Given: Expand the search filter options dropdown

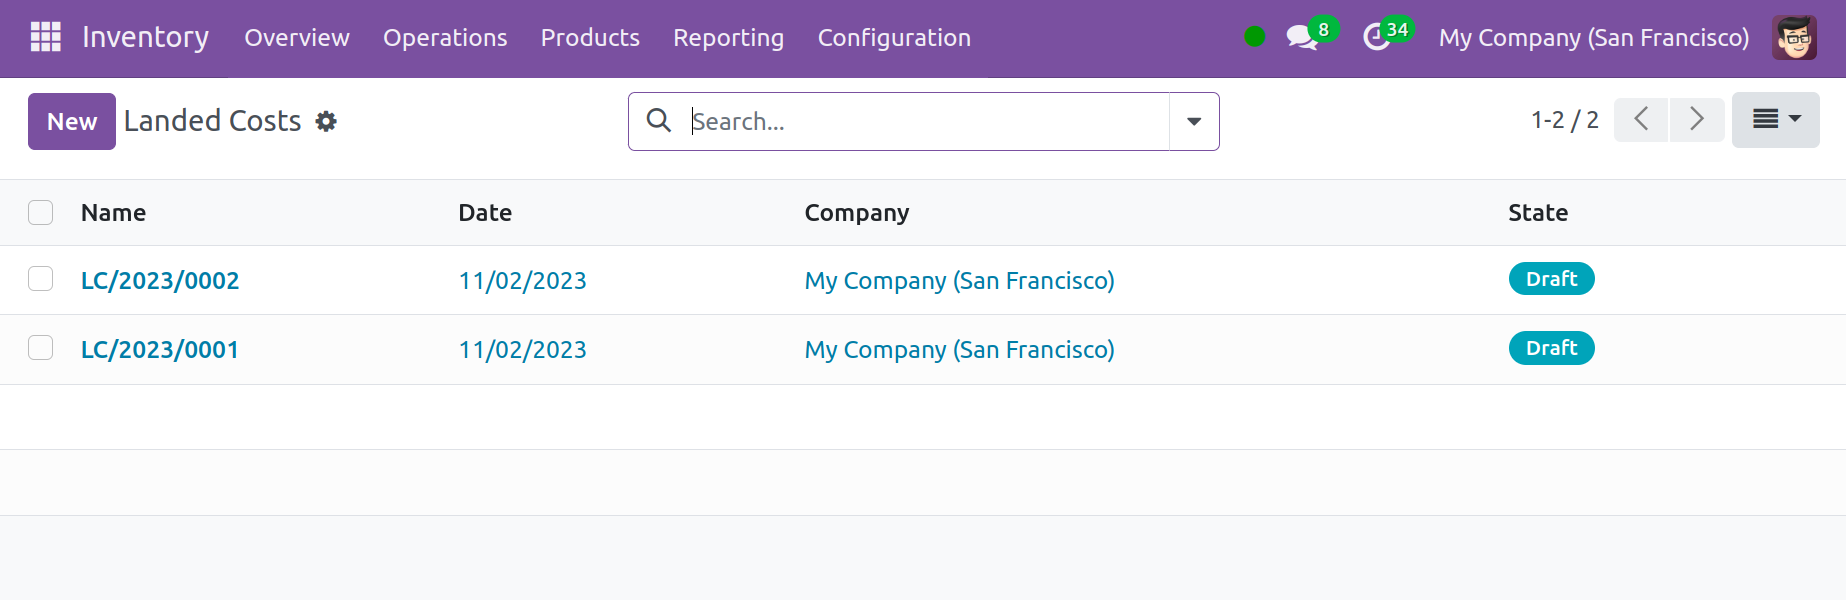Looking at the screenshot, I should (1194, 121).
